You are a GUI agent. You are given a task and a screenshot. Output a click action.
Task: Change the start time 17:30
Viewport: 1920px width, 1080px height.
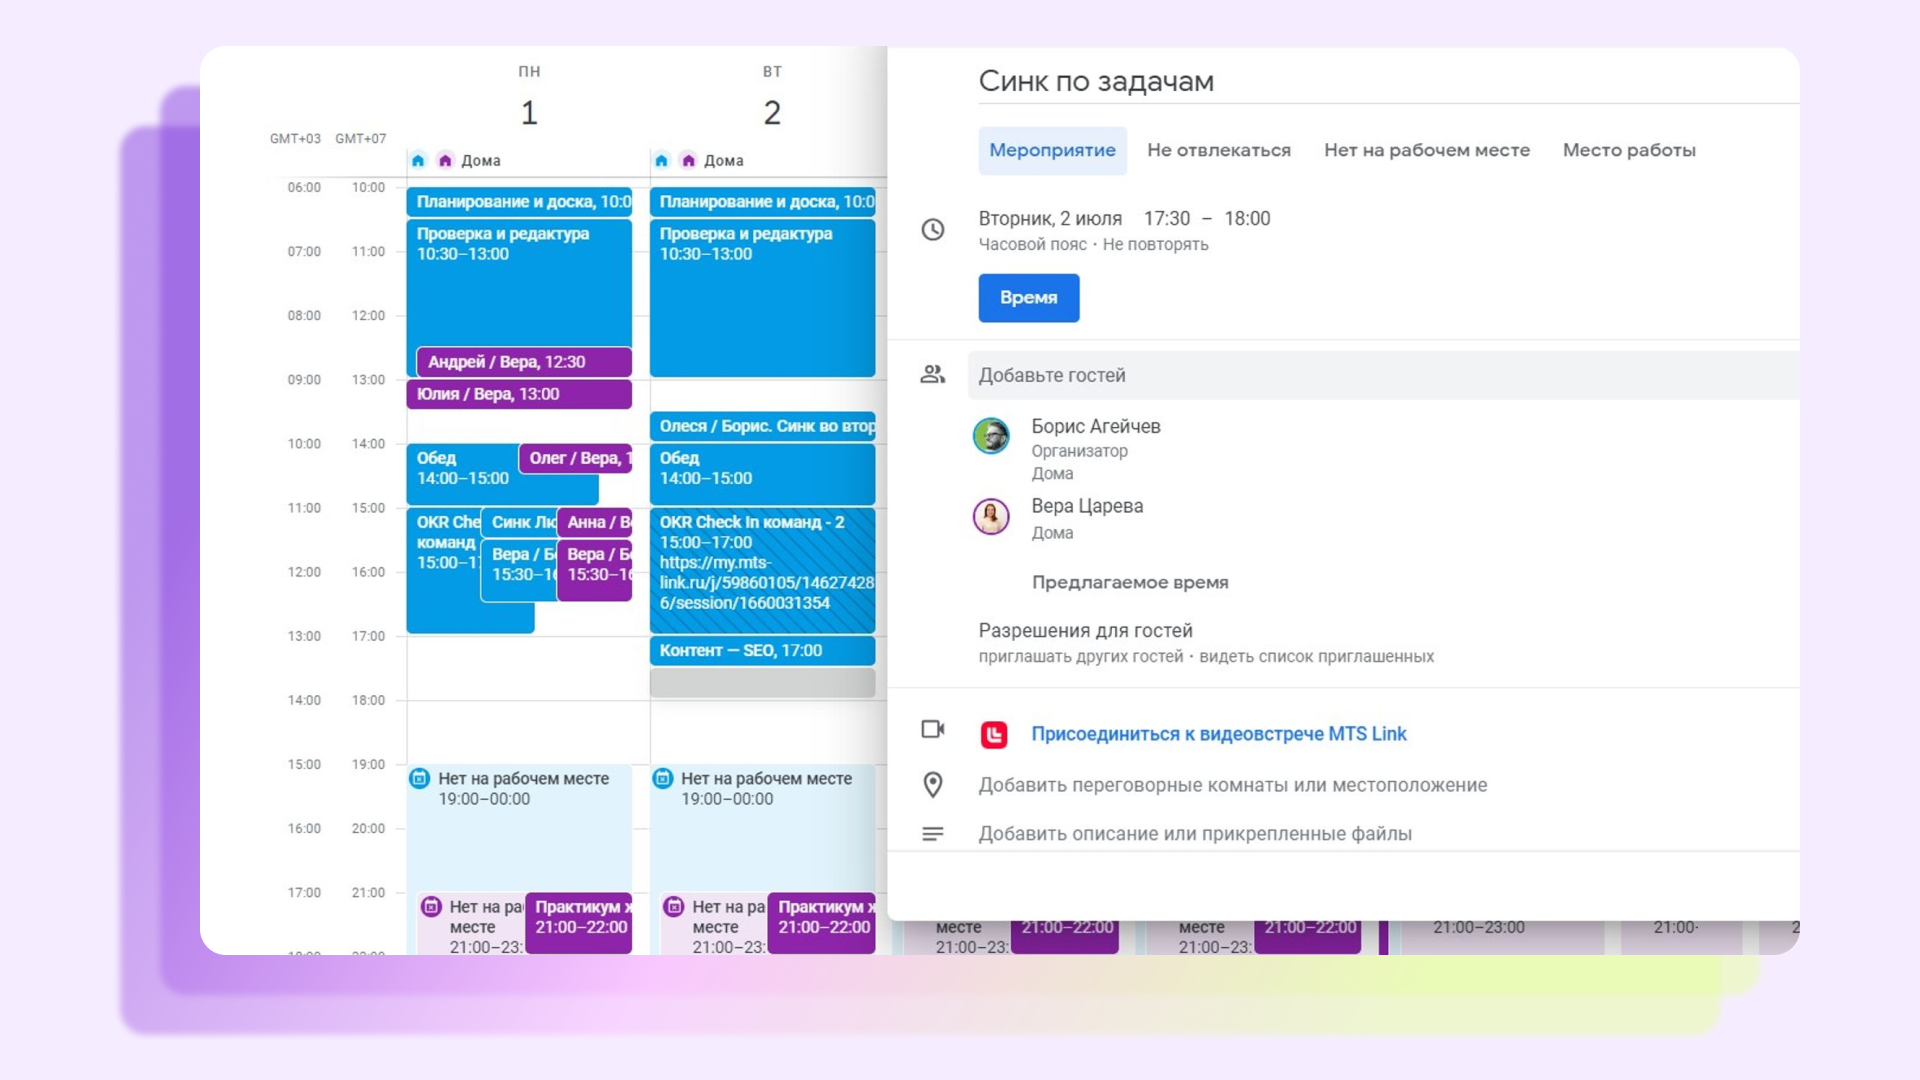(x=1166, y=218)
